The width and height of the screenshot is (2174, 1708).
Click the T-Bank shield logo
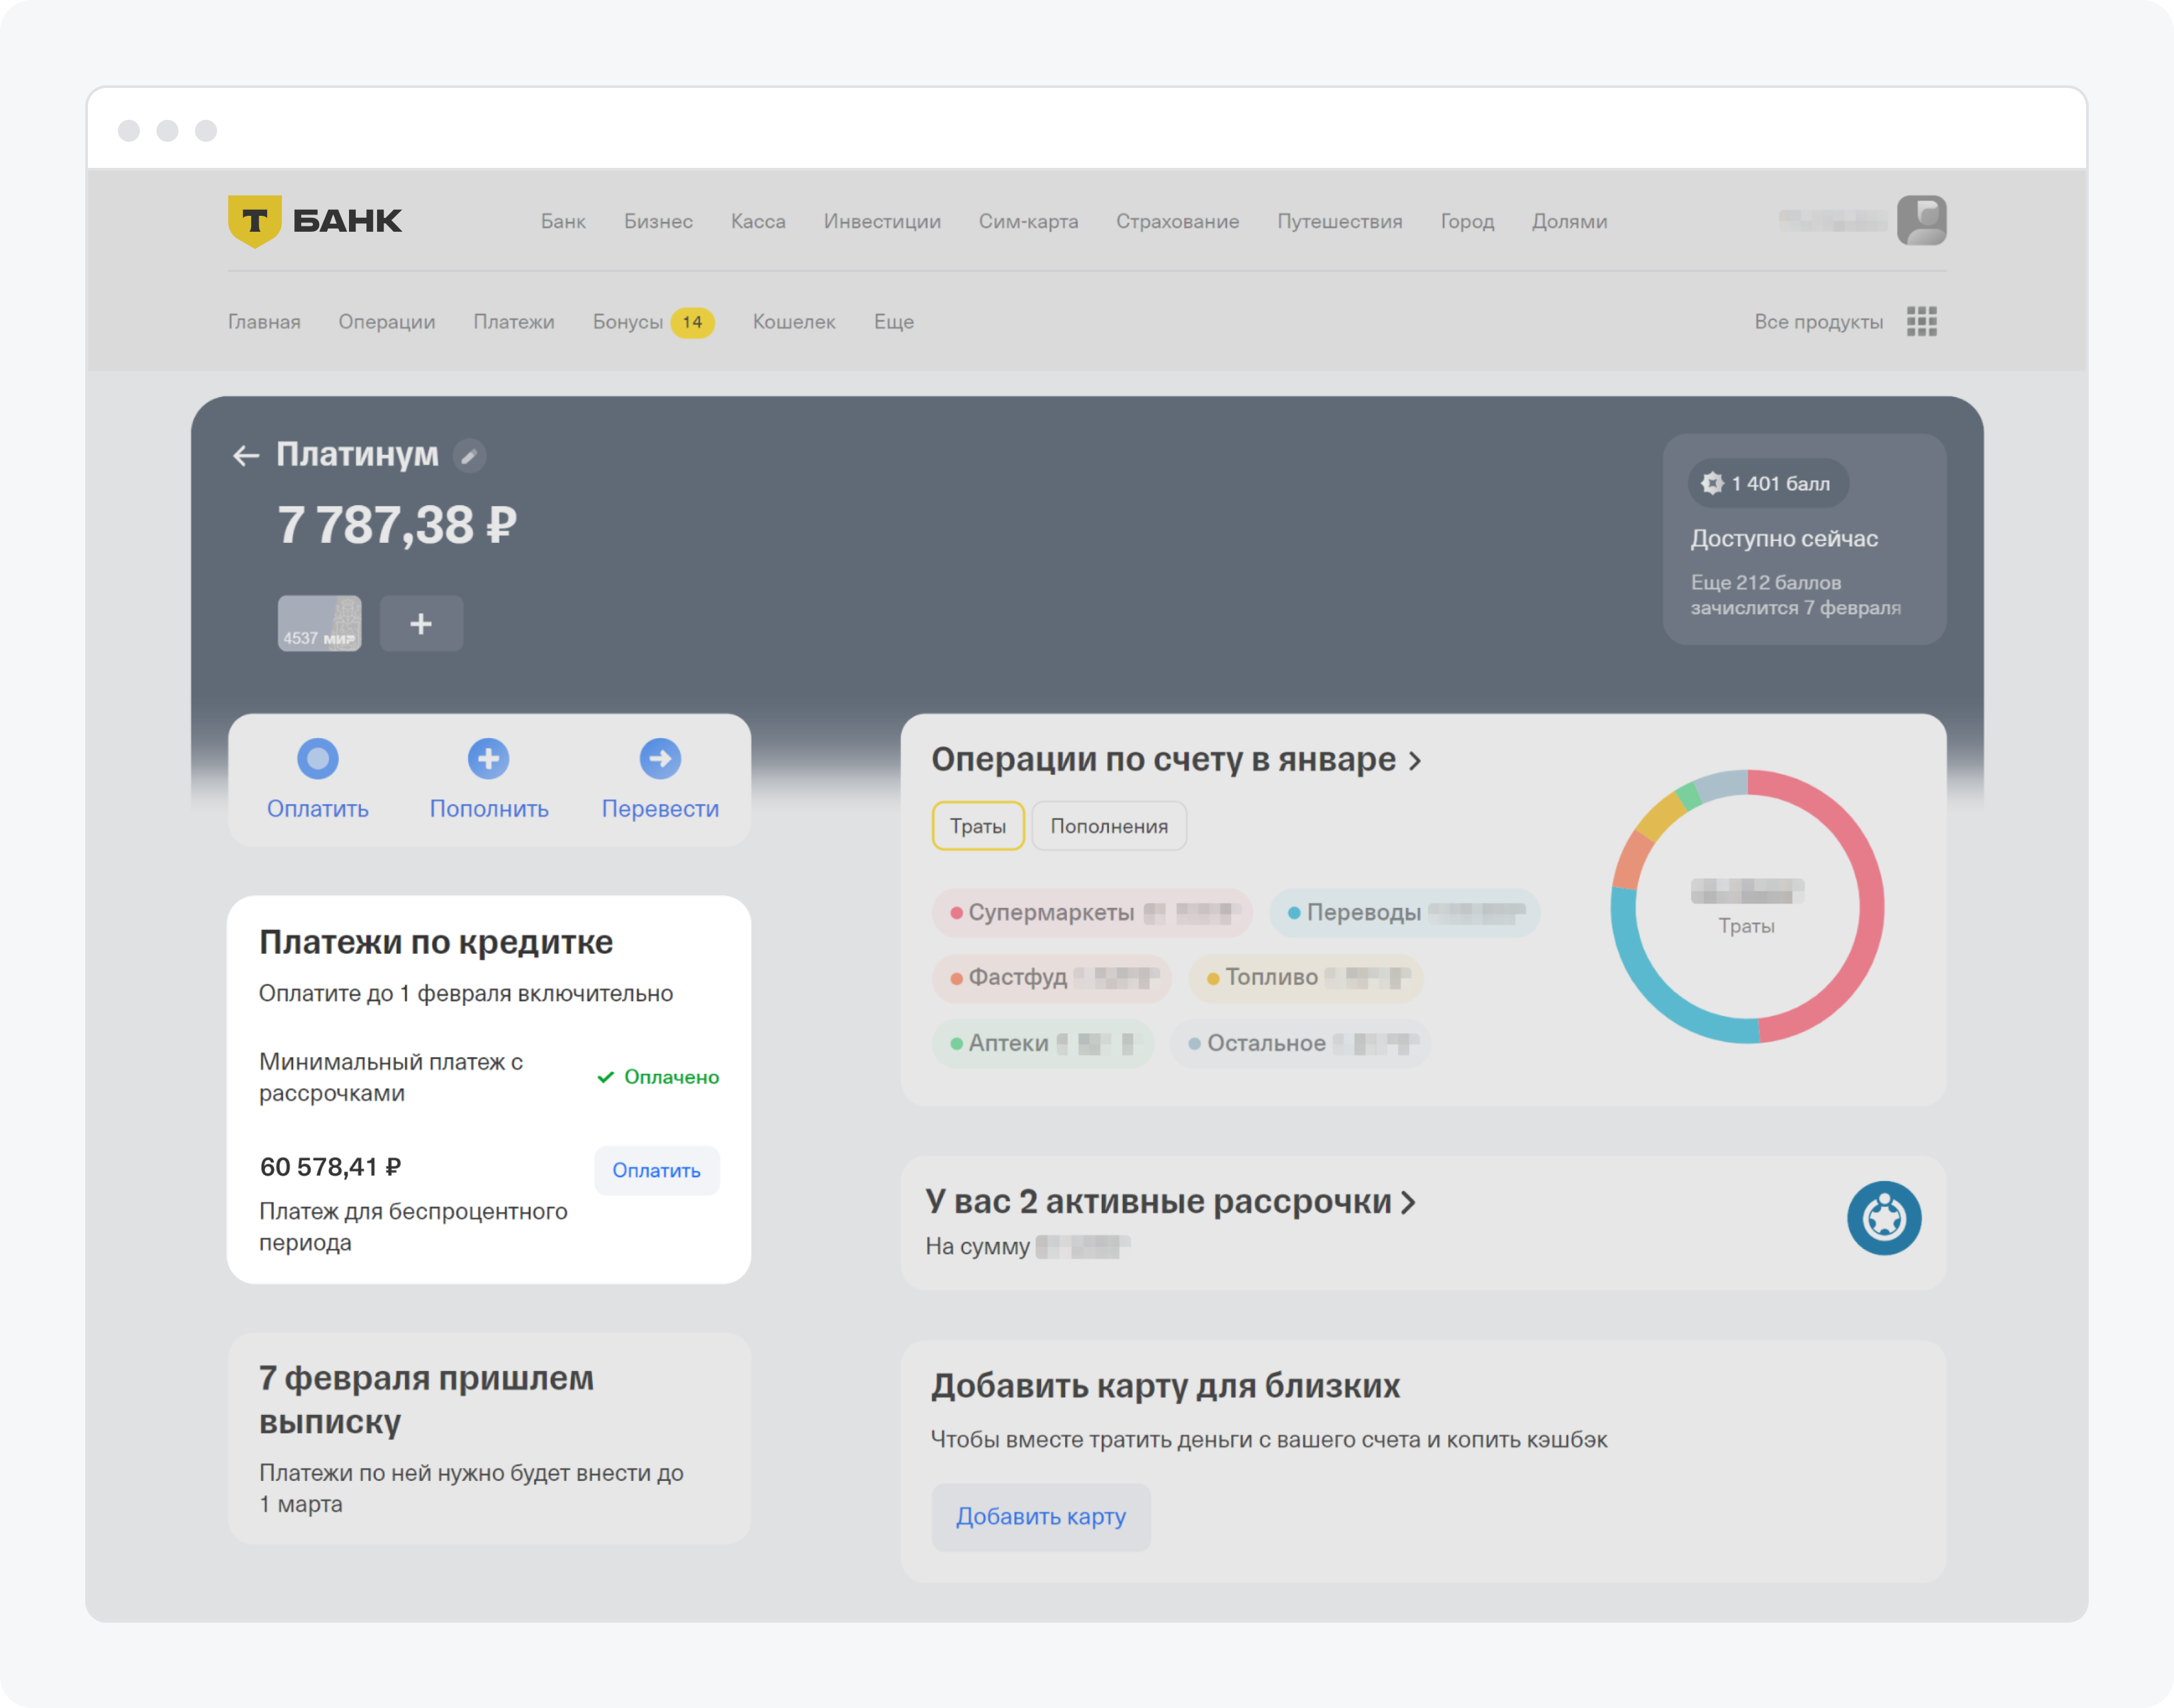pos(254,220)
